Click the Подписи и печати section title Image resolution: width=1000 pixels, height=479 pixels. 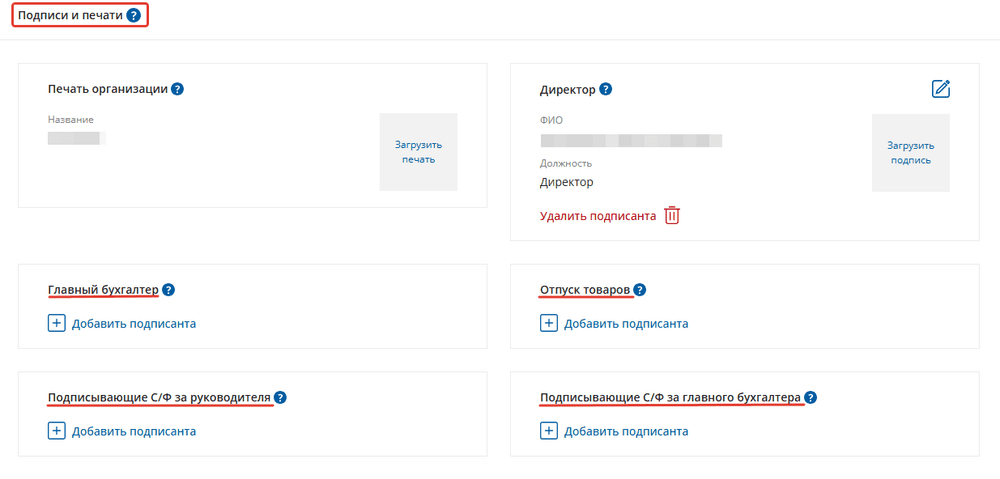[x=70, y=15]
